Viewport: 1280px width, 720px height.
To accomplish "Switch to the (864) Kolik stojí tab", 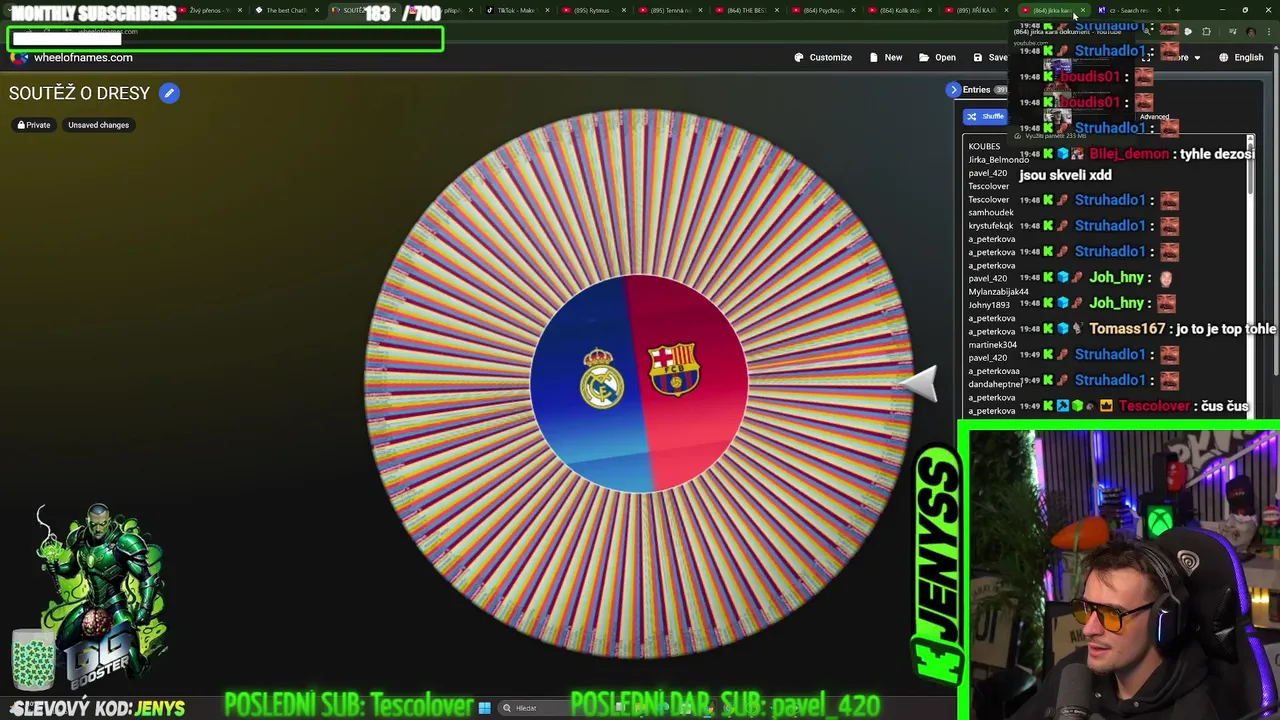I will 898,10.
